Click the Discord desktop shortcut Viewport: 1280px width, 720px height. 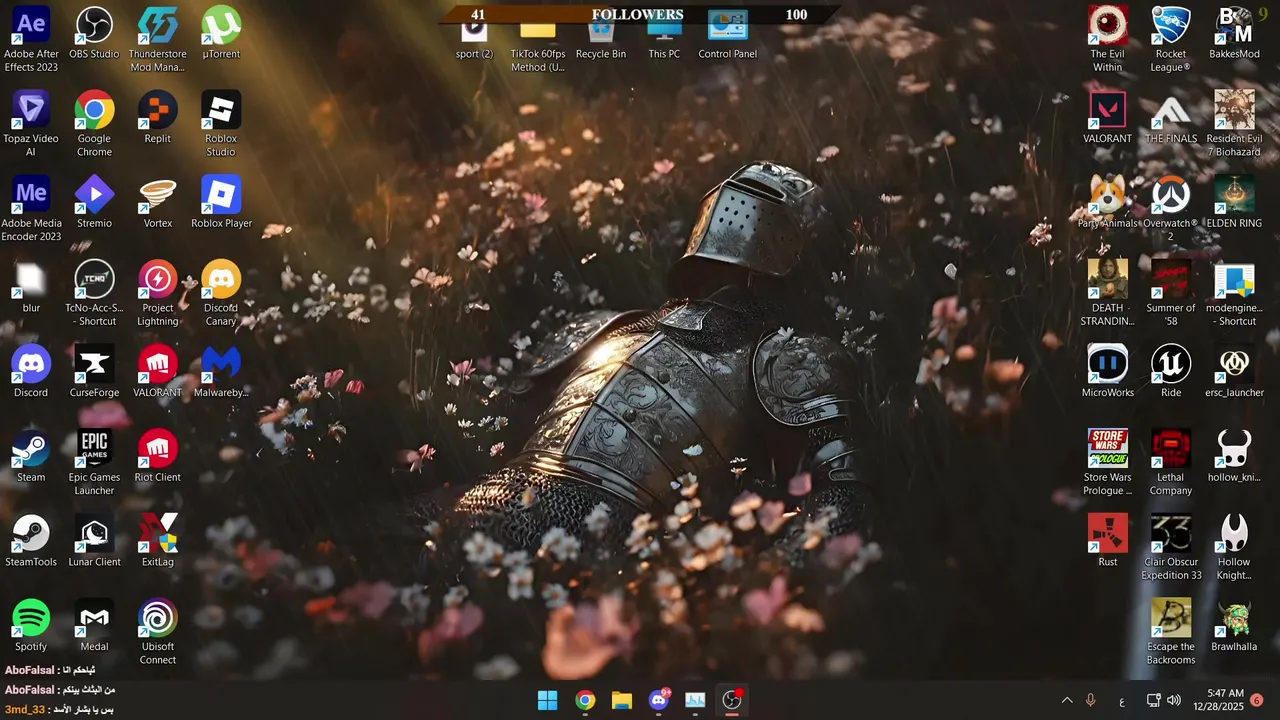point(31,372)
